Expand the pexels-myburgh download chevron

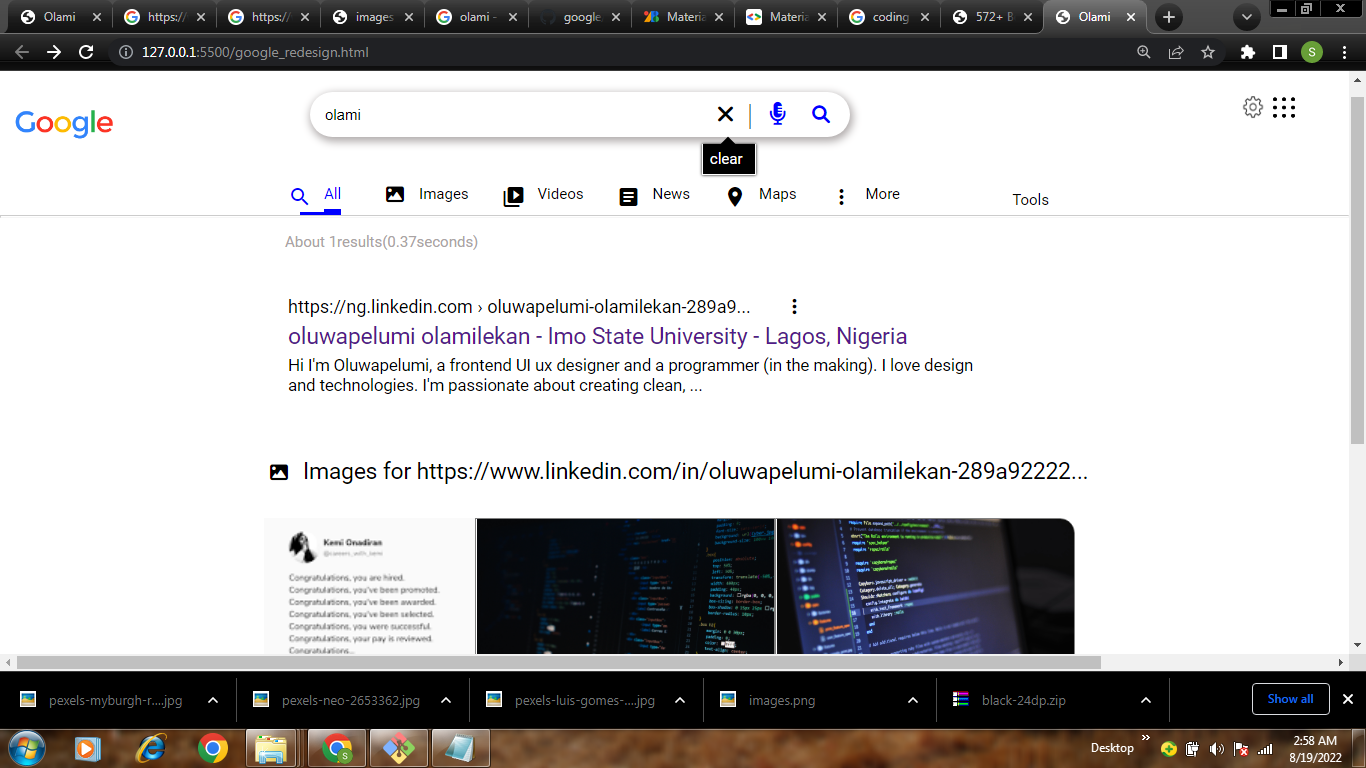point(211,699)
